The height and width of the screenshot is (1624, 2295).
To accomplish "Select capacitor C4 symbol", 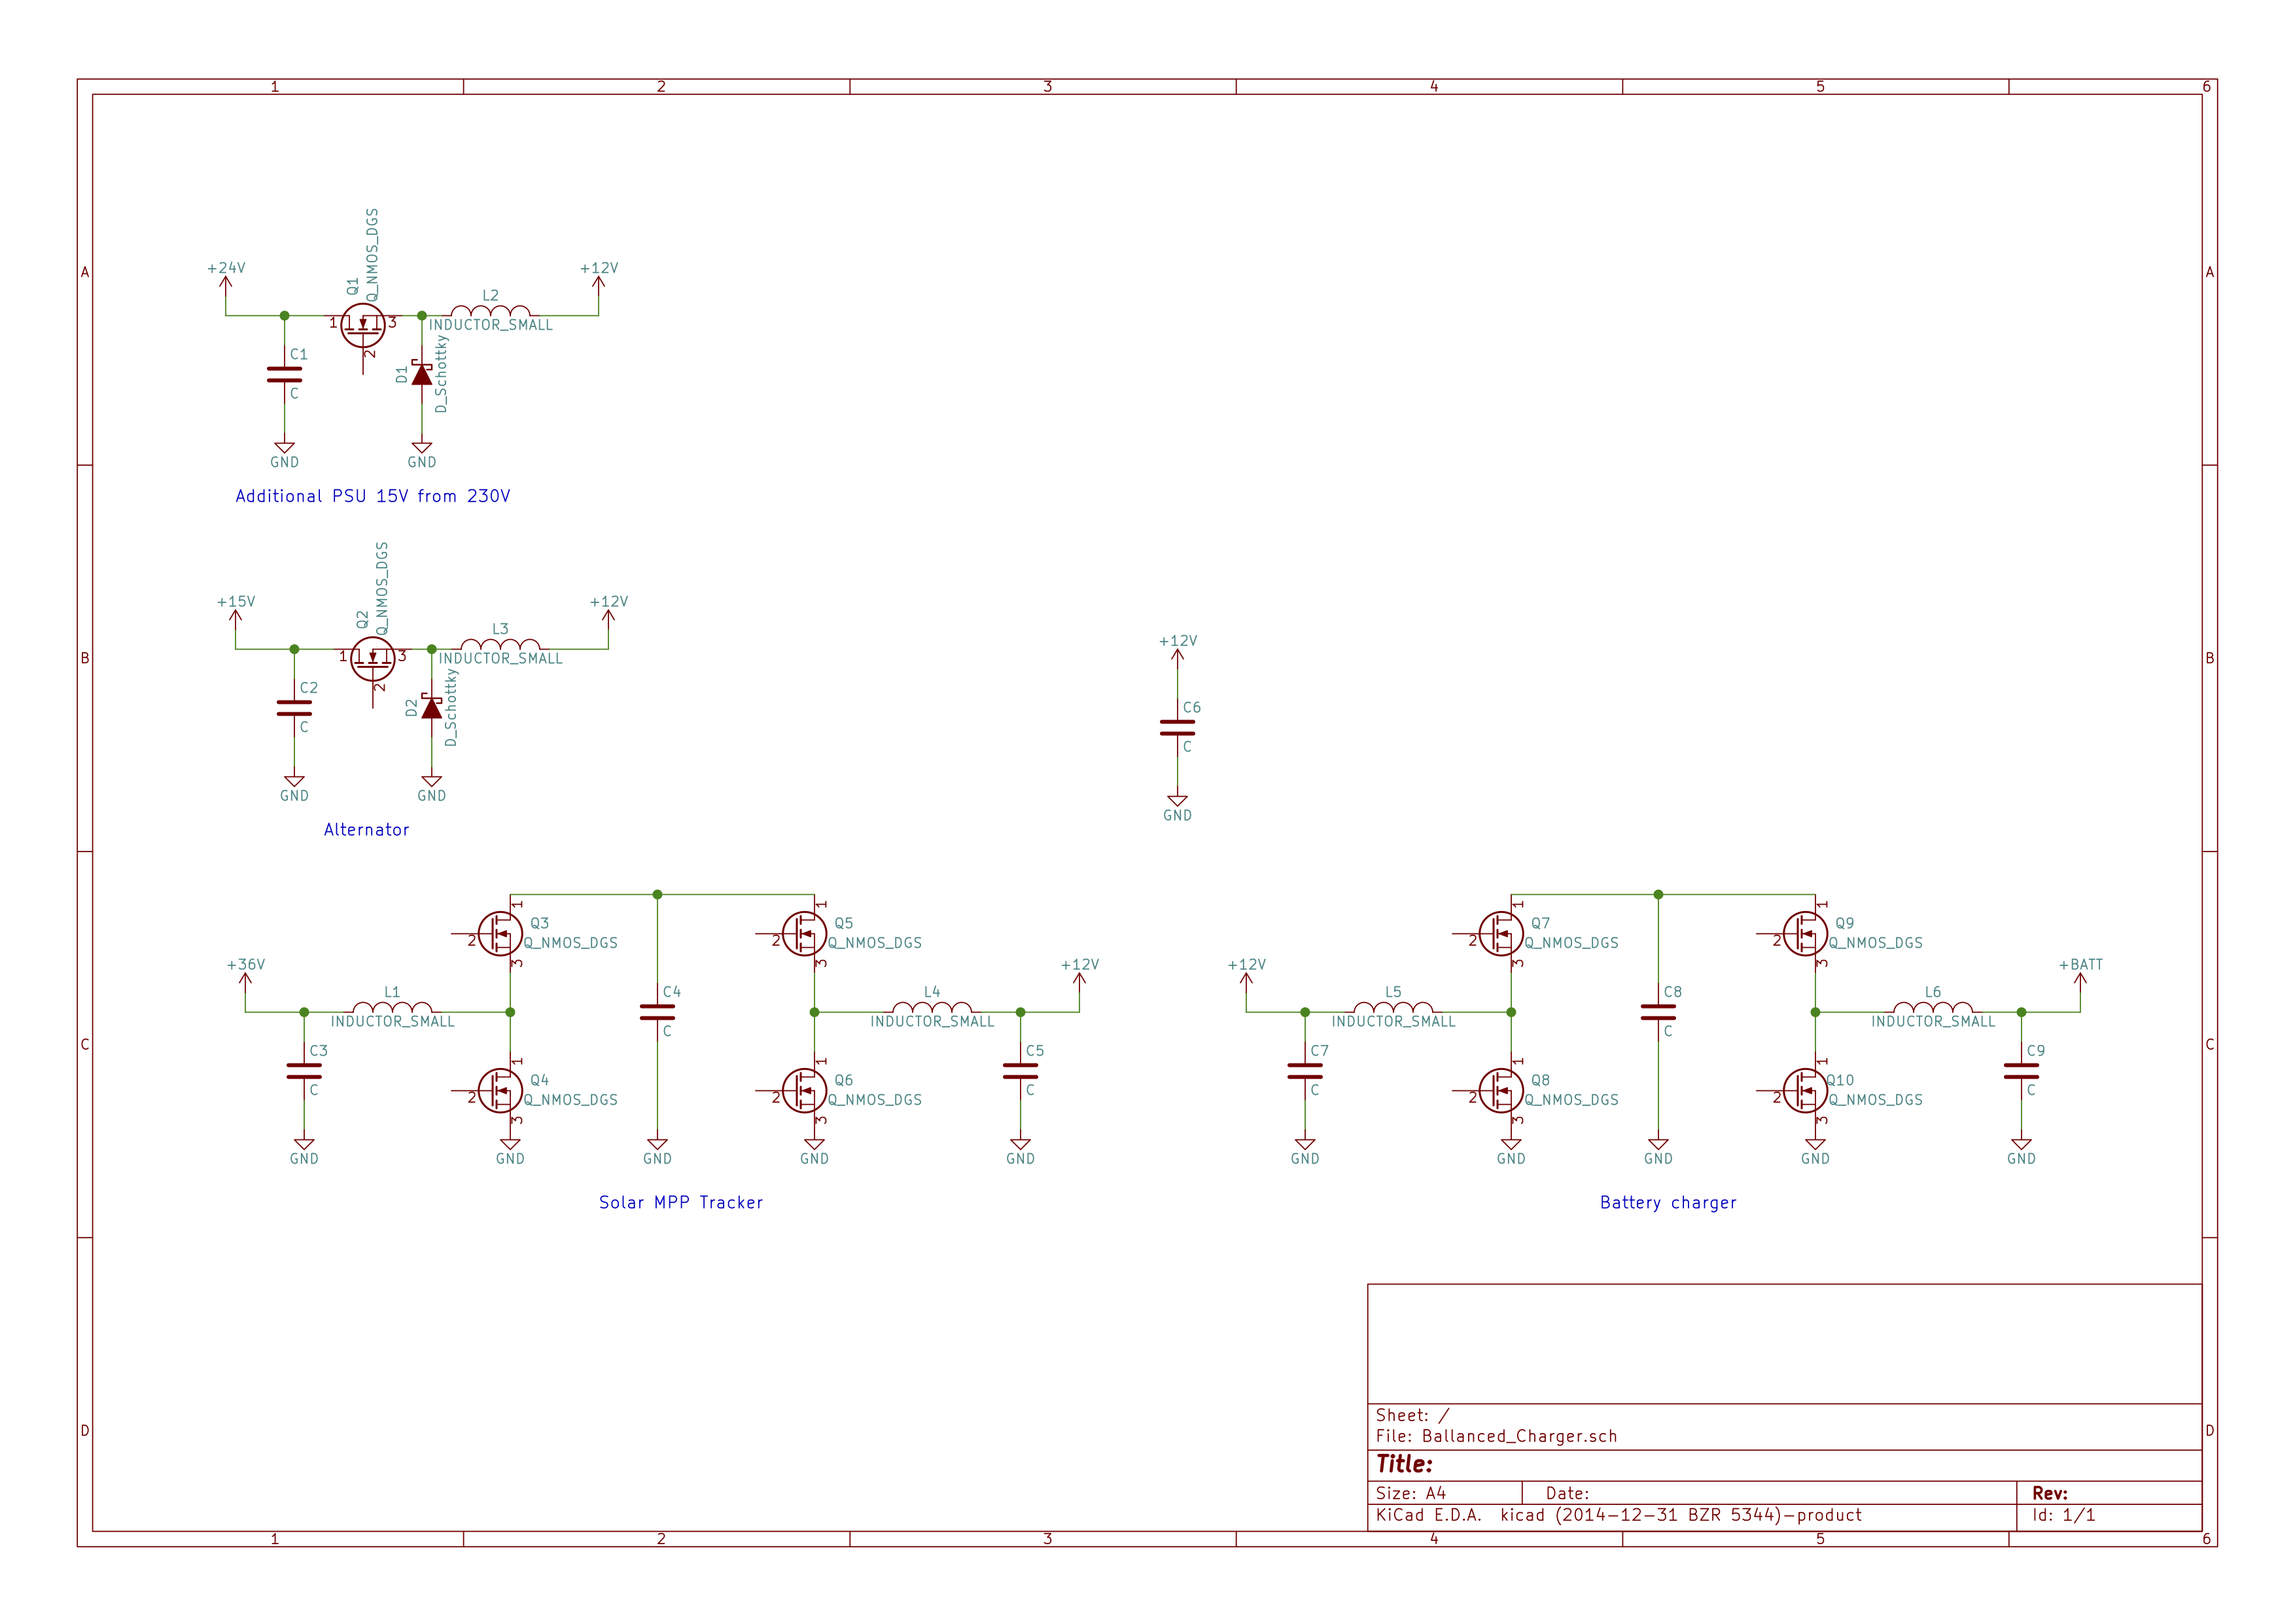I will pyautogui.click(x=657, y=1013).
